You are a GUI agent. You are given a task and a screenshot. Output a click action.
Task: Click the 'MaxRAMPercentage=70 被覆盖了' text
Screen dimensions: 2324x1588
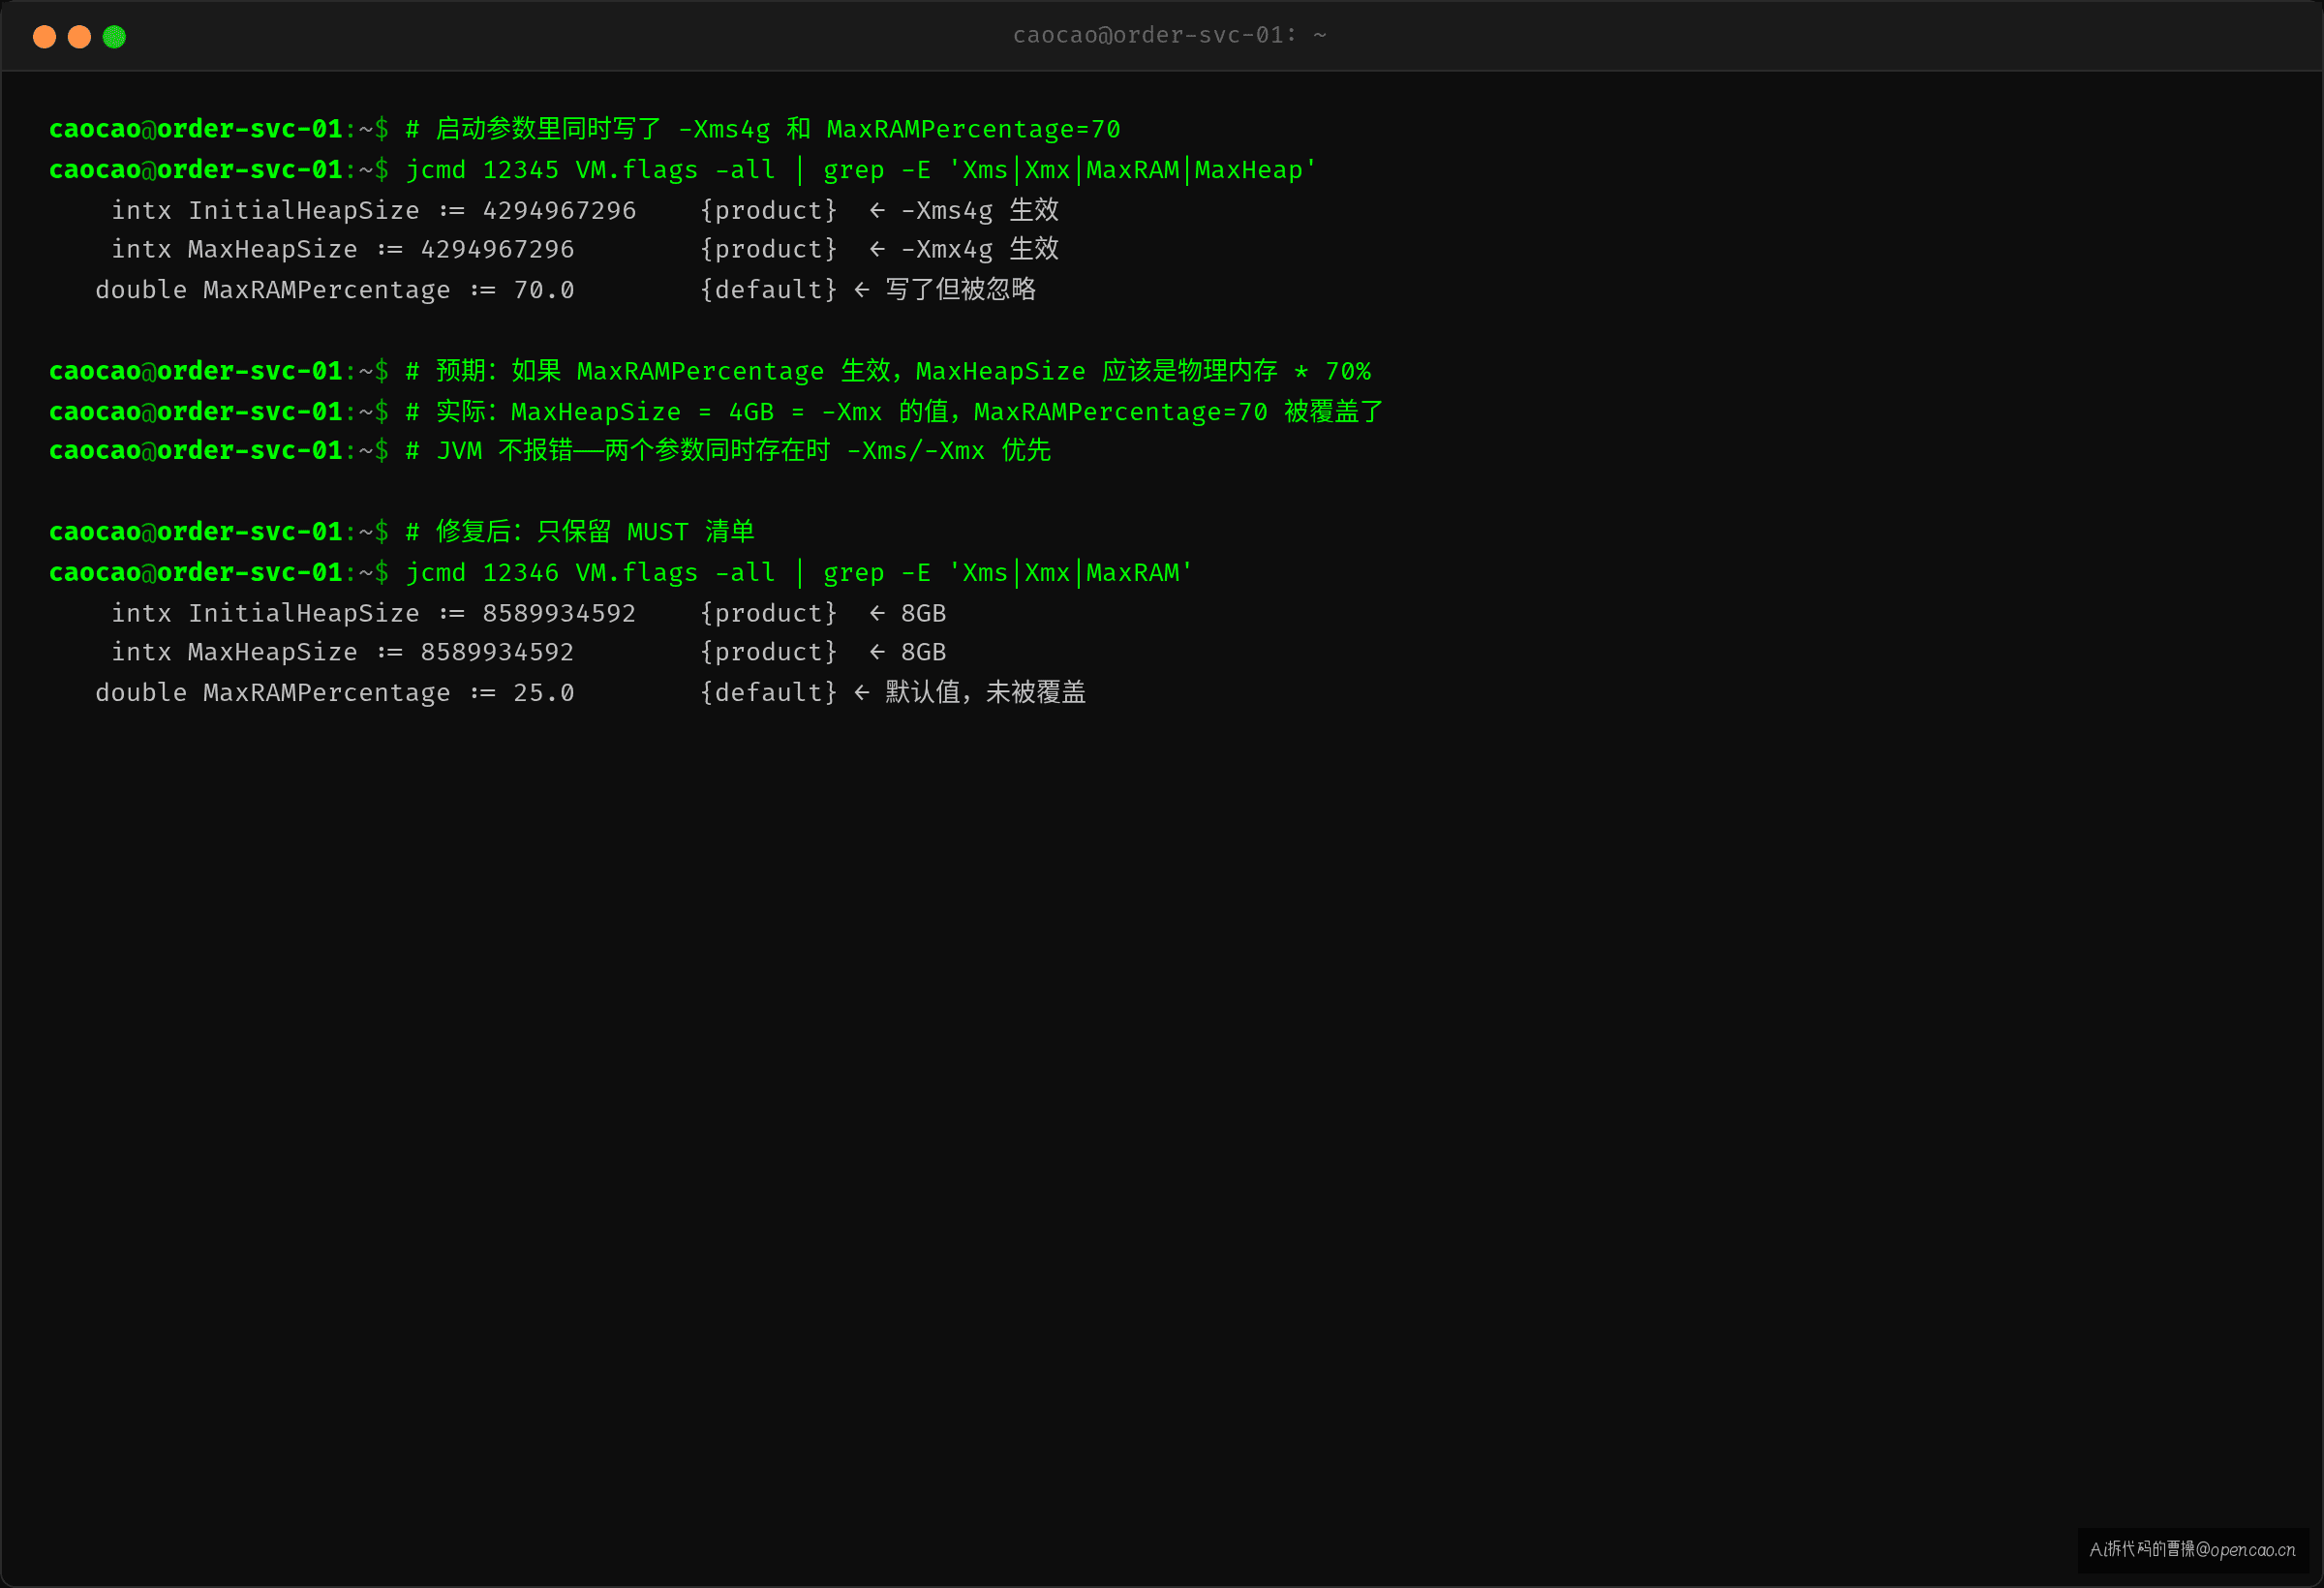1178,412
